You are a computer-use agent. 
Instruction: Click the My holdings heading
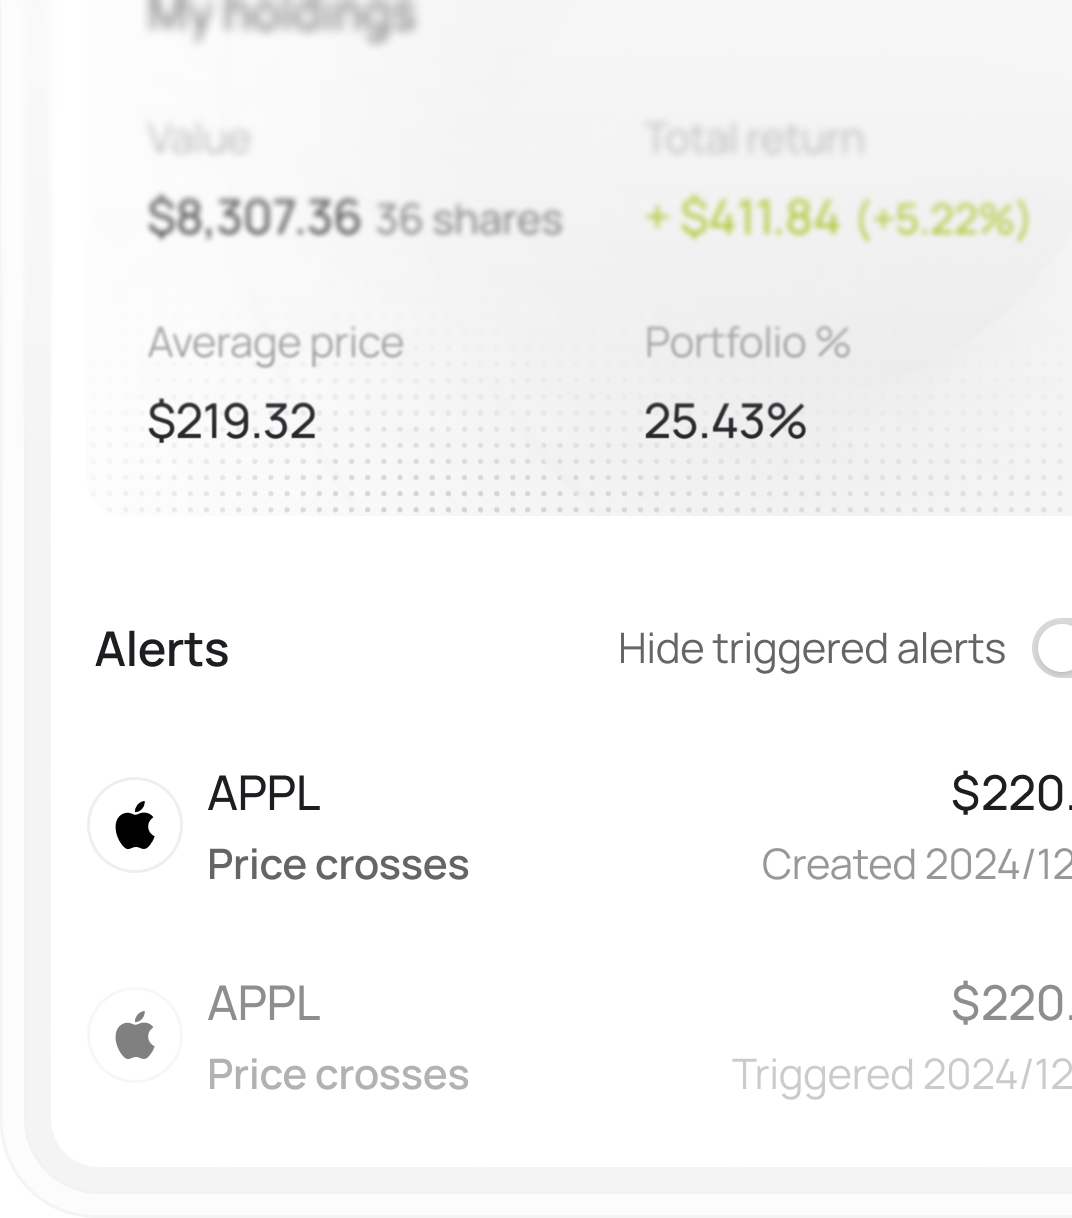(x=281, y=16)
